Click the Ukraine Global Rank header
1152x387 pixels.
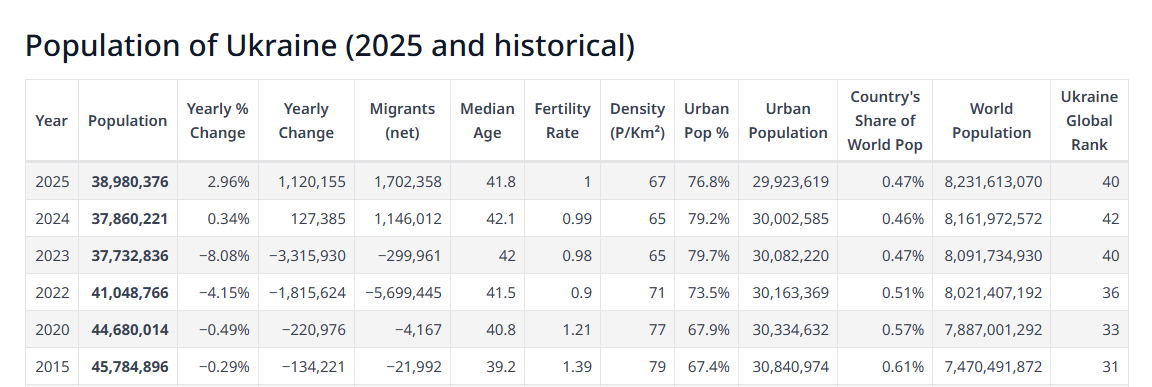coord(1090,120)
